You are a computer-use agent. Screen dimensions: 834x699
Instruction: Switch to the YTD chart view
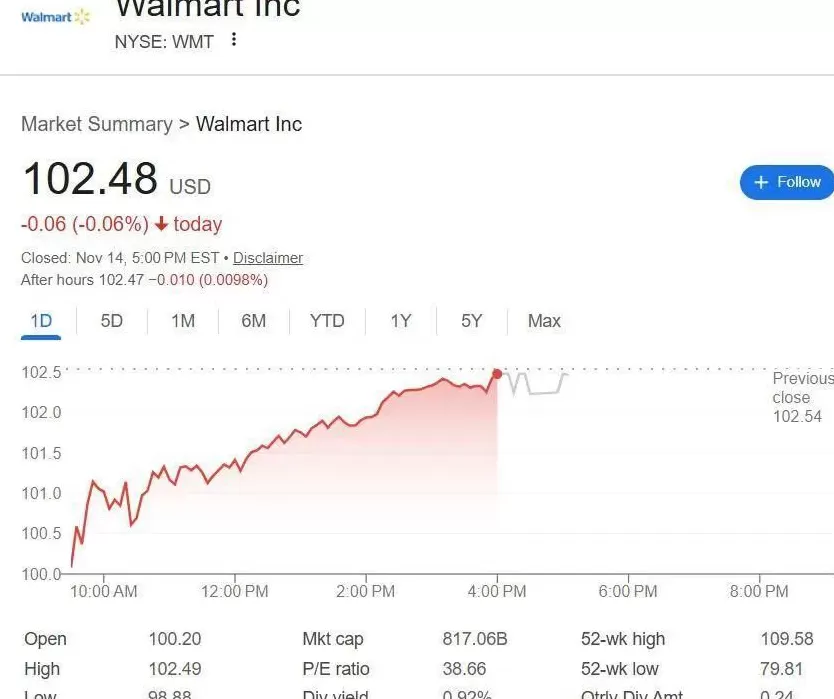[x=326, y=321]
